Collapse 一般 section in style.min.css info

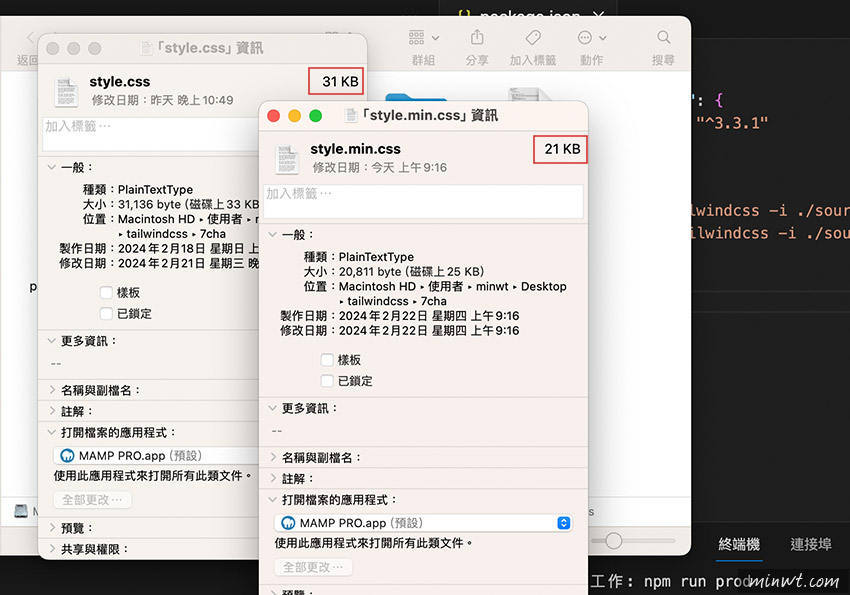tap(273, 235)
